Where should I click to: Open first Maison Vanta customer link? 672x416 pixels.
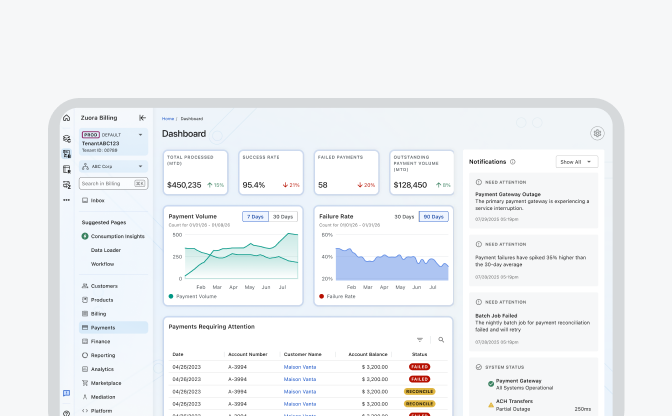(298, 367)
